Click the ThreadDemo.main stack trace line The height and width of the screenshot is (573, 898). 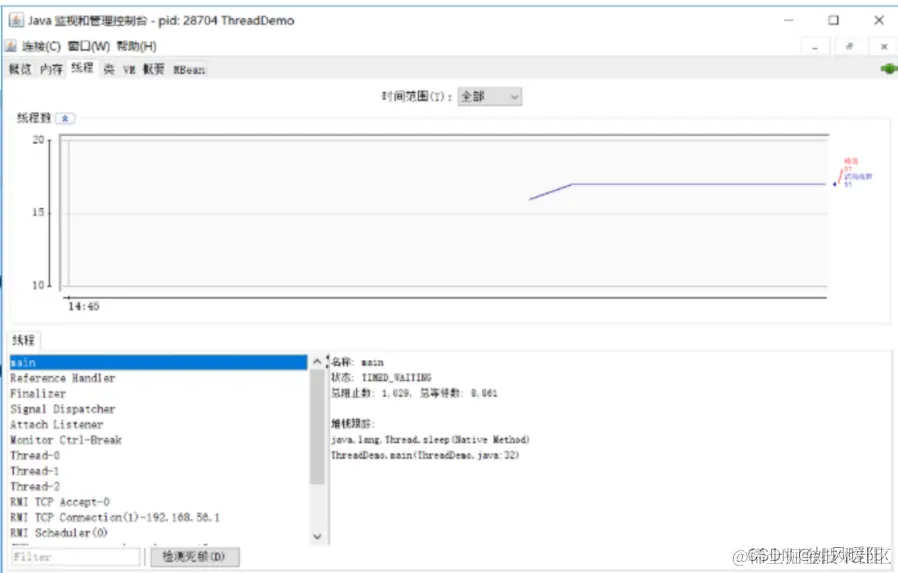425,455
